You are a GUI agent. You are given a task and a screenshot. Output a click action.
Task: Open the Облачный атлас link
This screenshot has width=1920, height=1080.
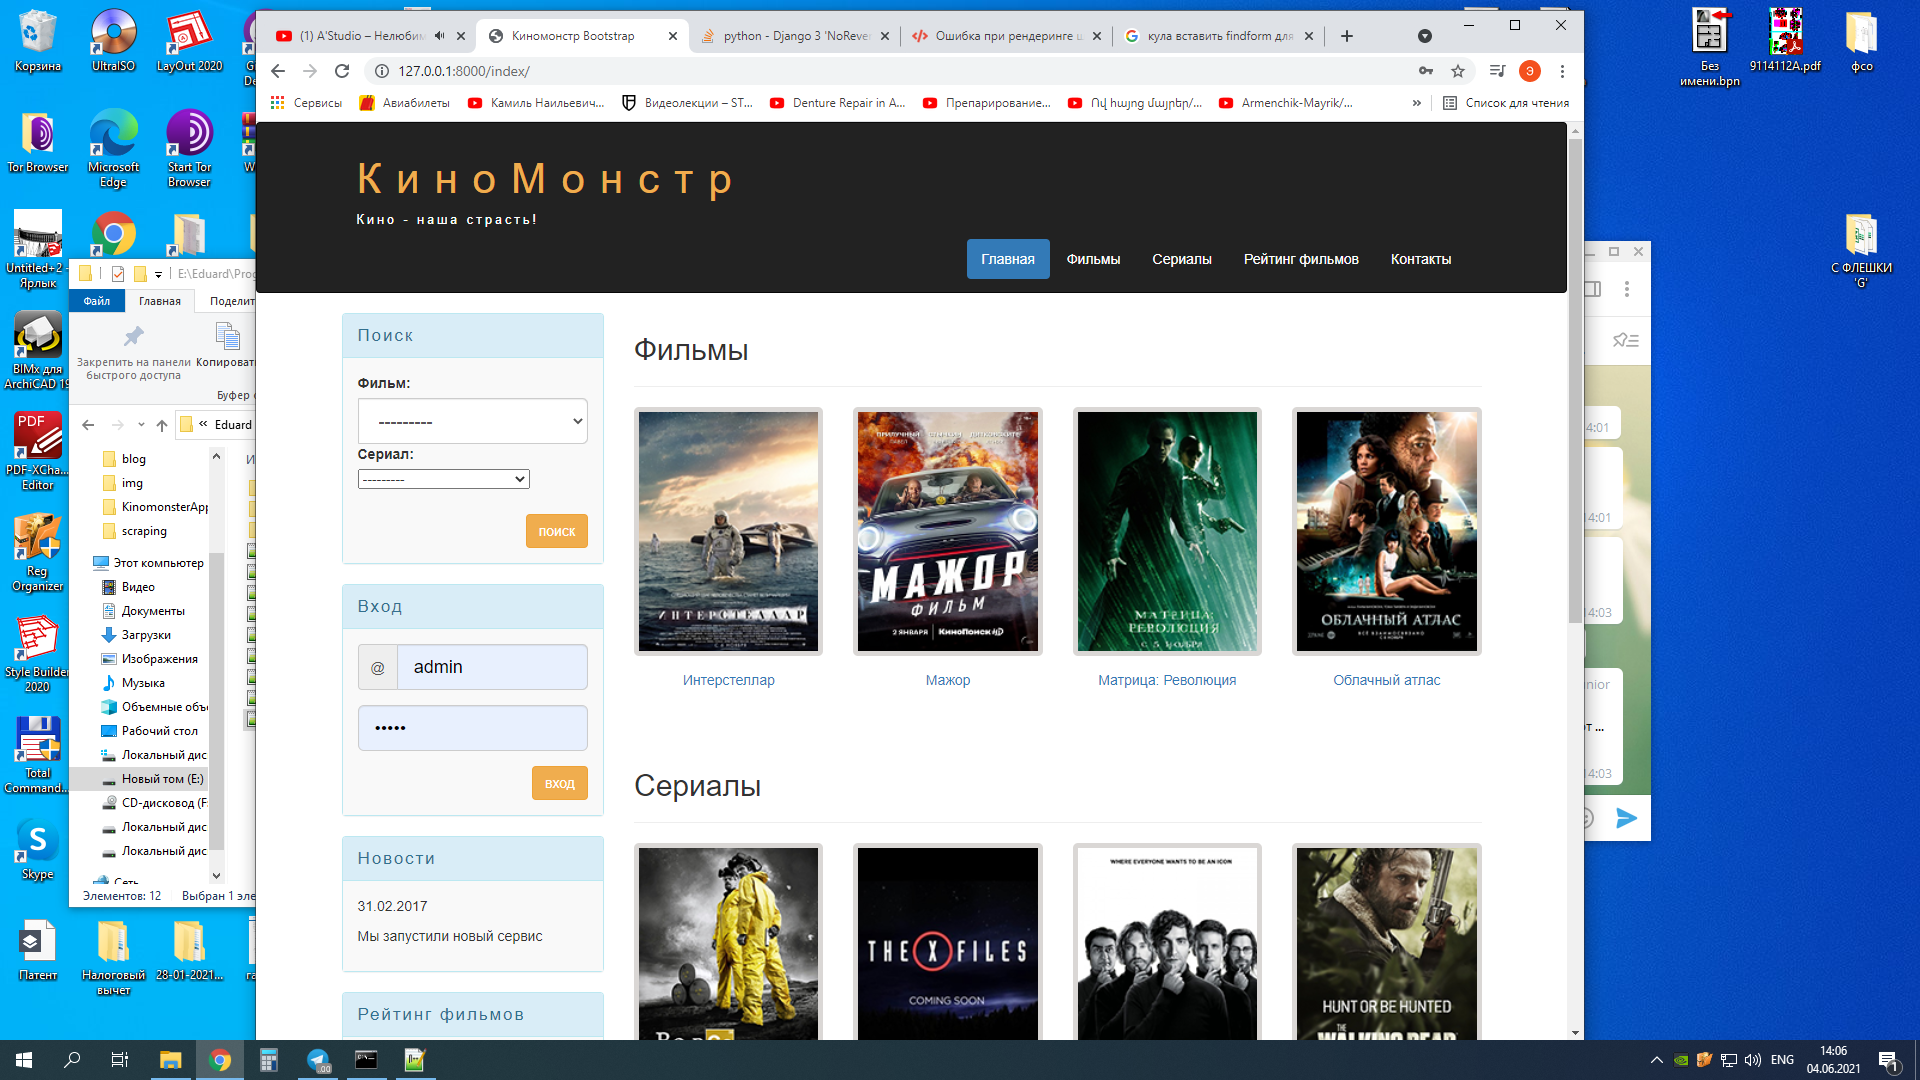point(1387,680)
